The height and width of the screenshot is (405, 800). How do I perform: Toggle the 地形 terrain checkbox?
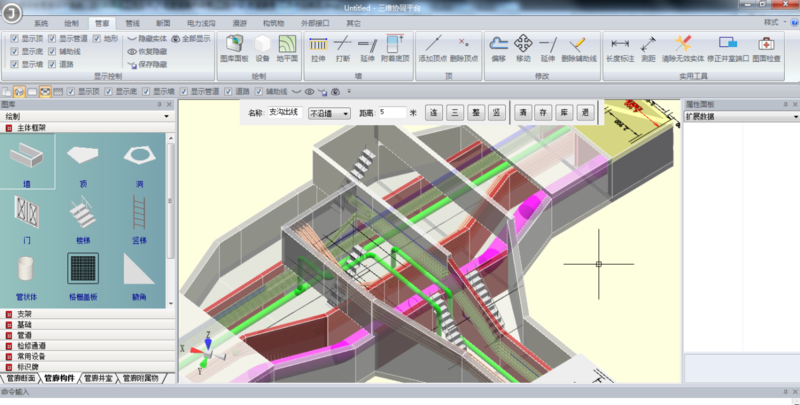[97, 38]
